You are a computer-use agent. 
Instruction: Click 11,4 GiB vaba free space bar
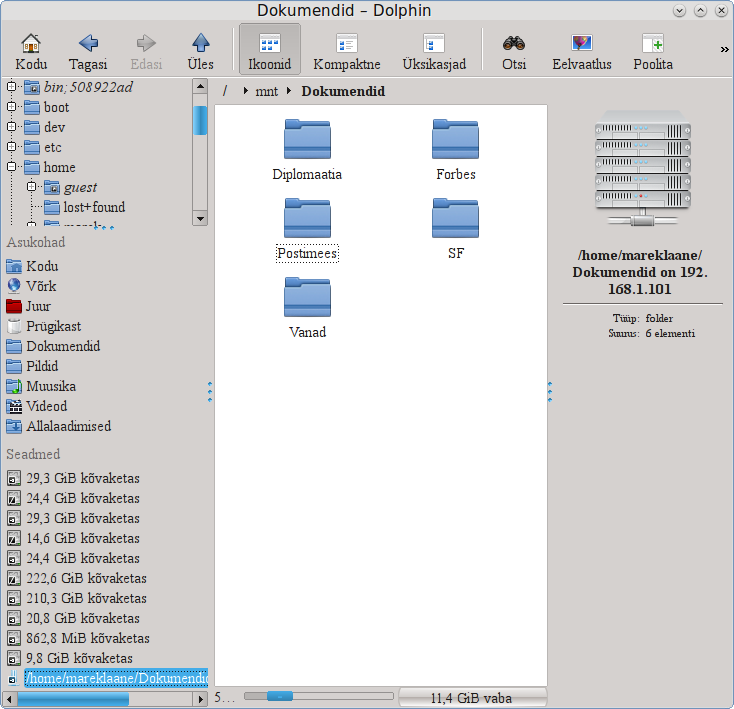pos(473,698)
